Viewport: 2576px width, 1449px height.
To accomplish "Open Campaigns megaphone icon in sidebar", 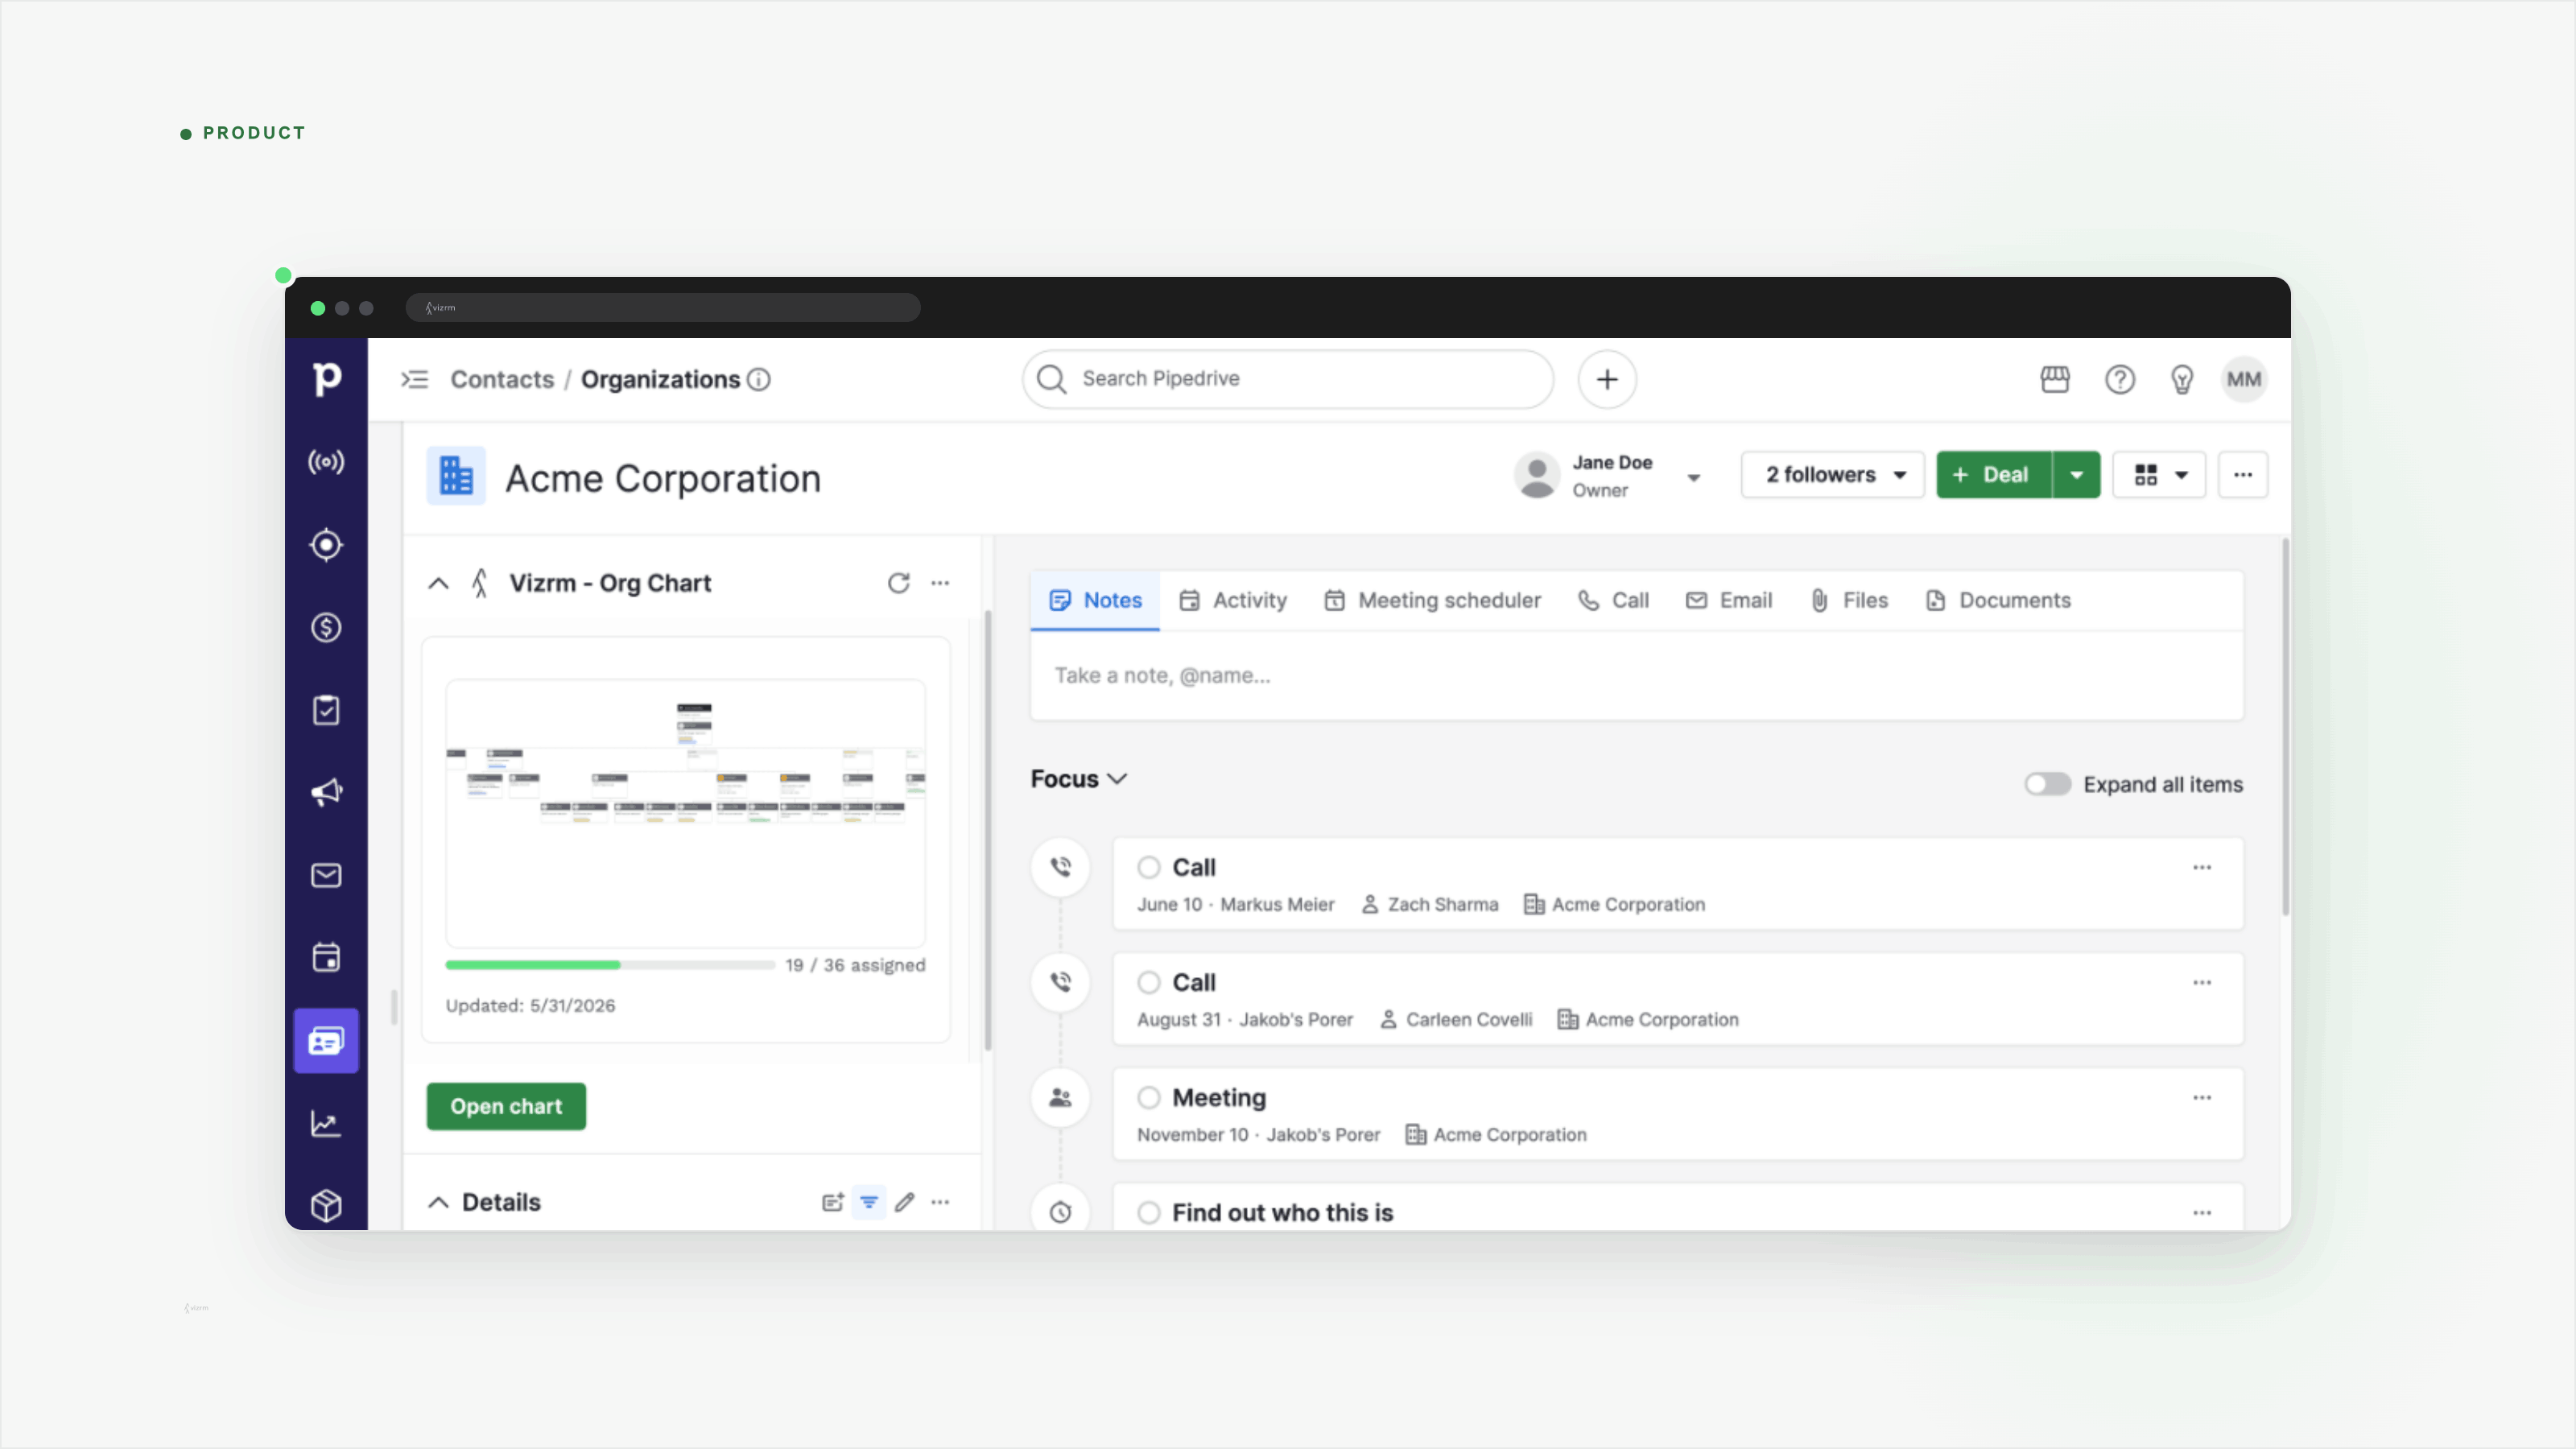I will (x=326, y=793).
